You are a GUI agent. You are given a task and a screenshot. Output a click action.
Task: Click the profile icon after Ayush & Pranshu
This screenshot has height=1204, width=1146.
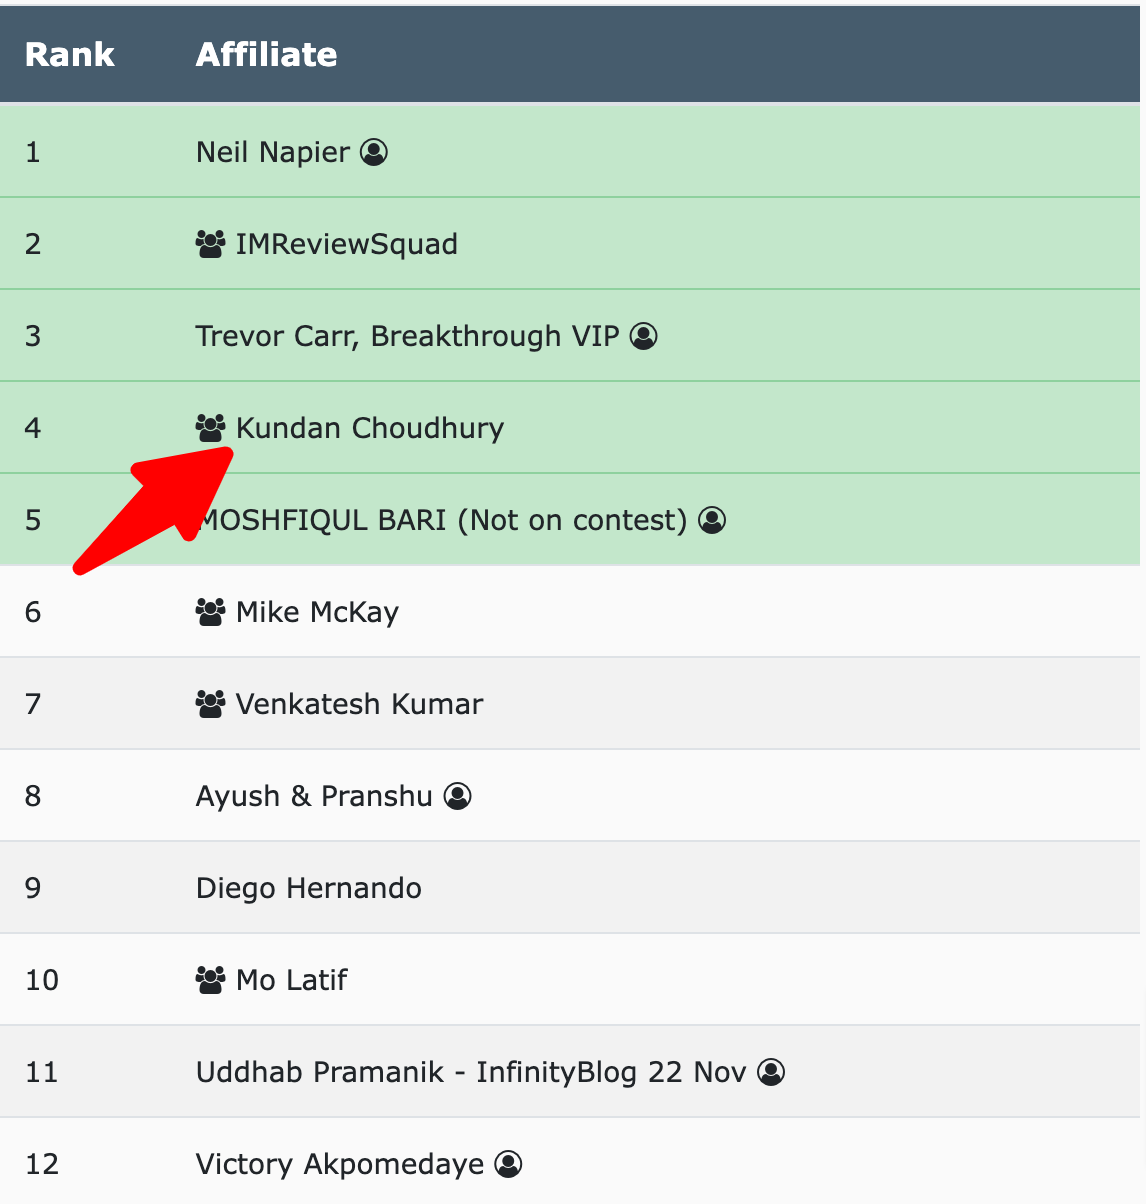457,796
